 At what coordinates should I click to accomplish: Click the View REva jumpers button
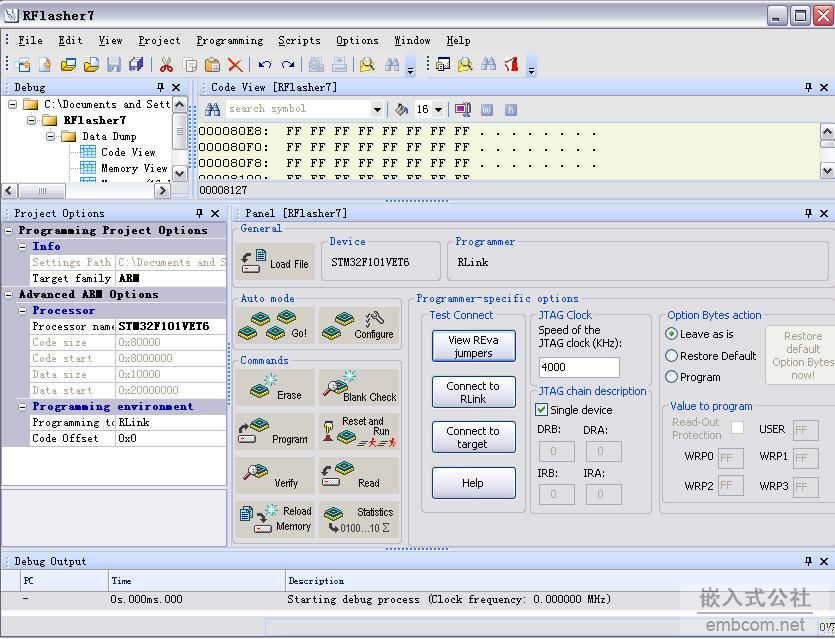(x=473, y=346)
